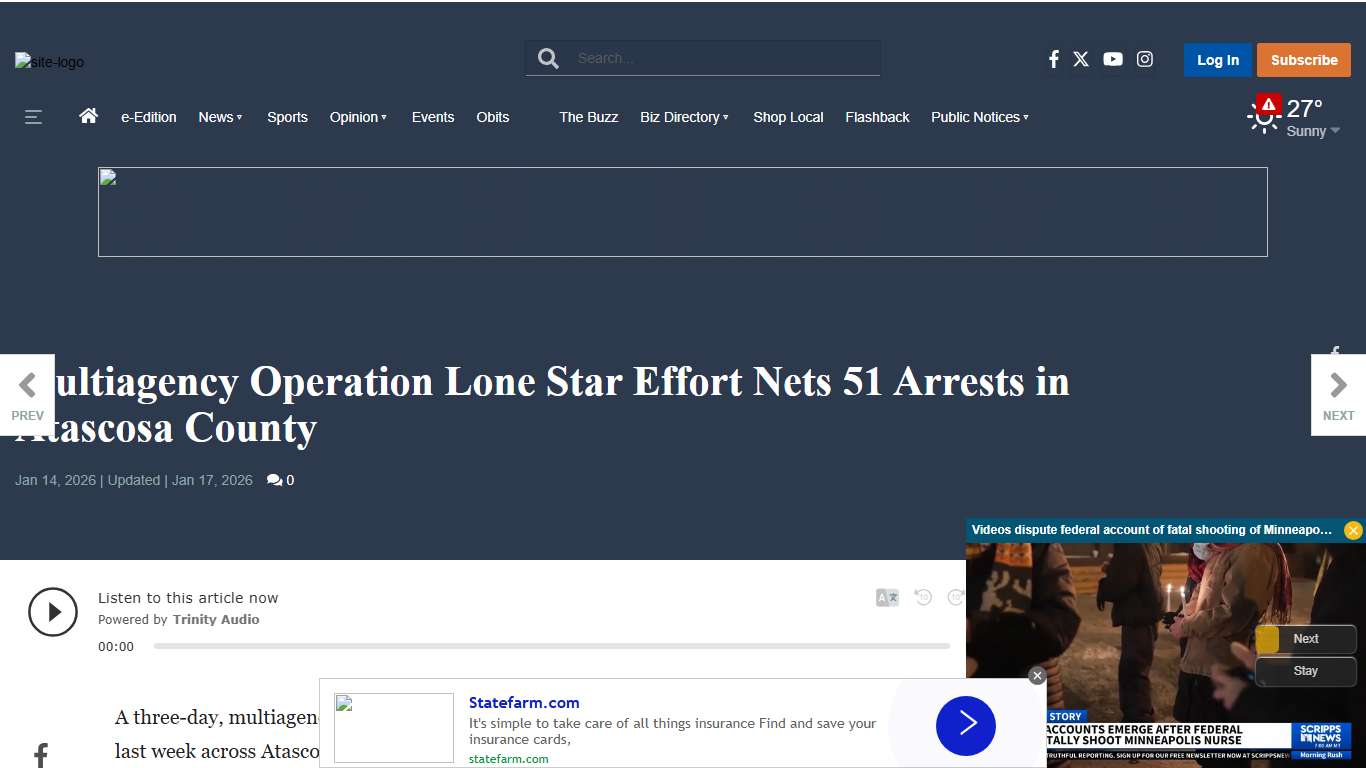
Task: Open the Instagram profile icon
Action: click(x=1145, y=59)
